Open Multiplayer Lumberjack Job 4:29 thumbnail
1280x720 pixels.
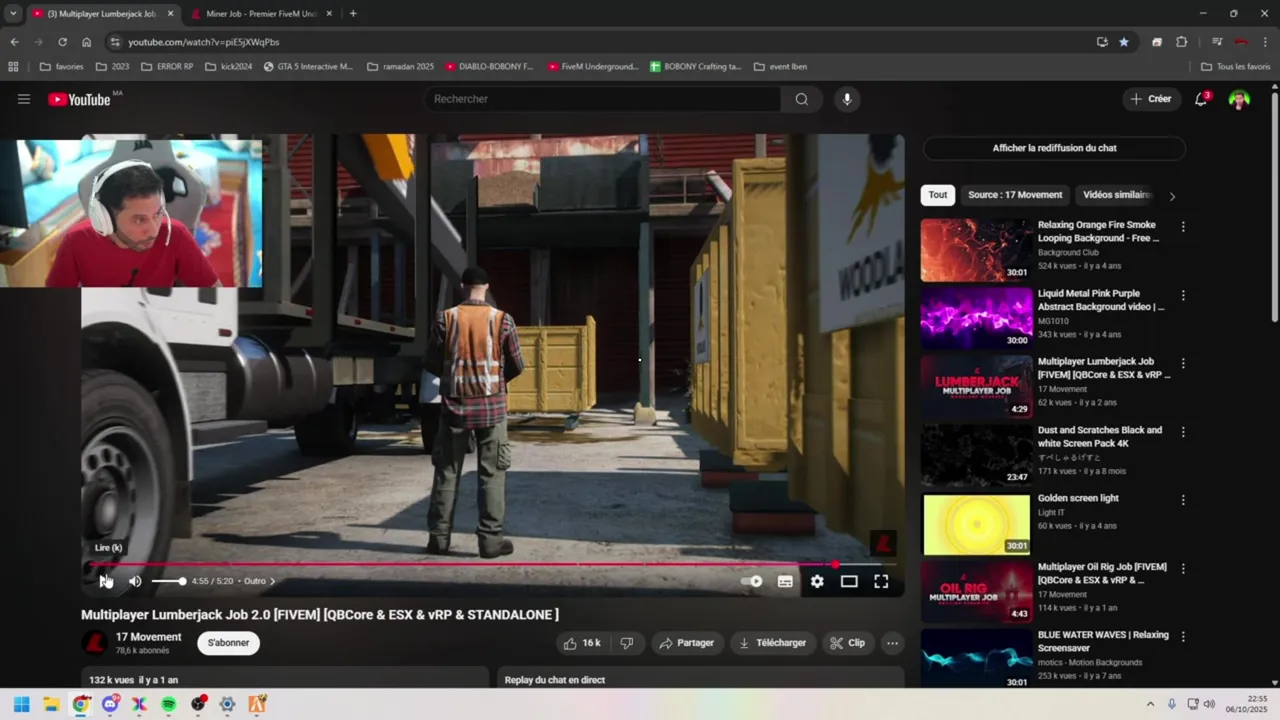point(976,387)
